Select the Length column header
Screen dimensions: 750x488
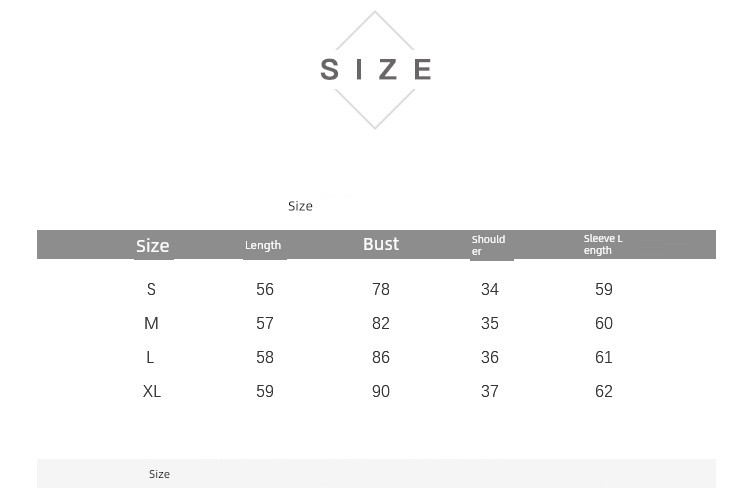pos(263,245)
